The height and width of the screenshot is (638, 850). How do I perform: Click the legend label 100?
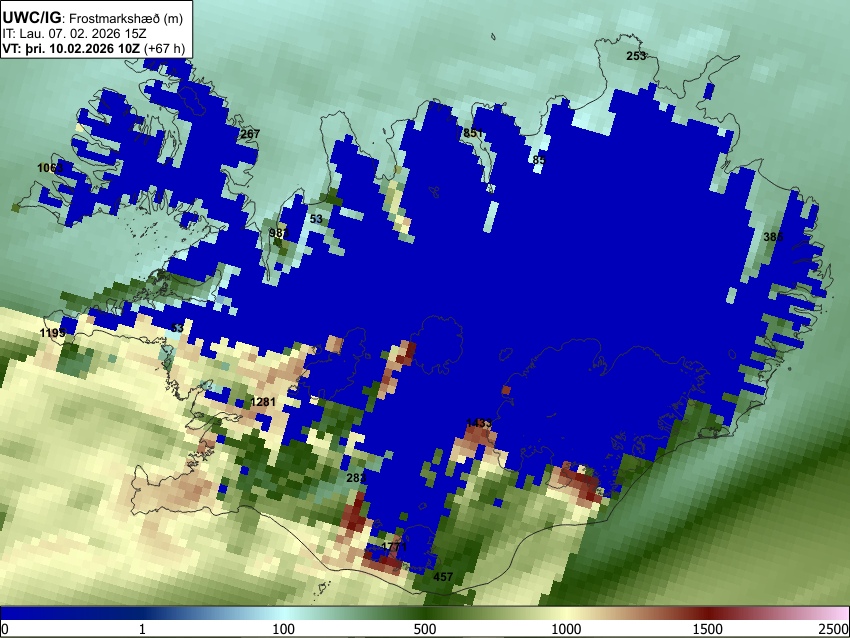(x=283, y=629)
